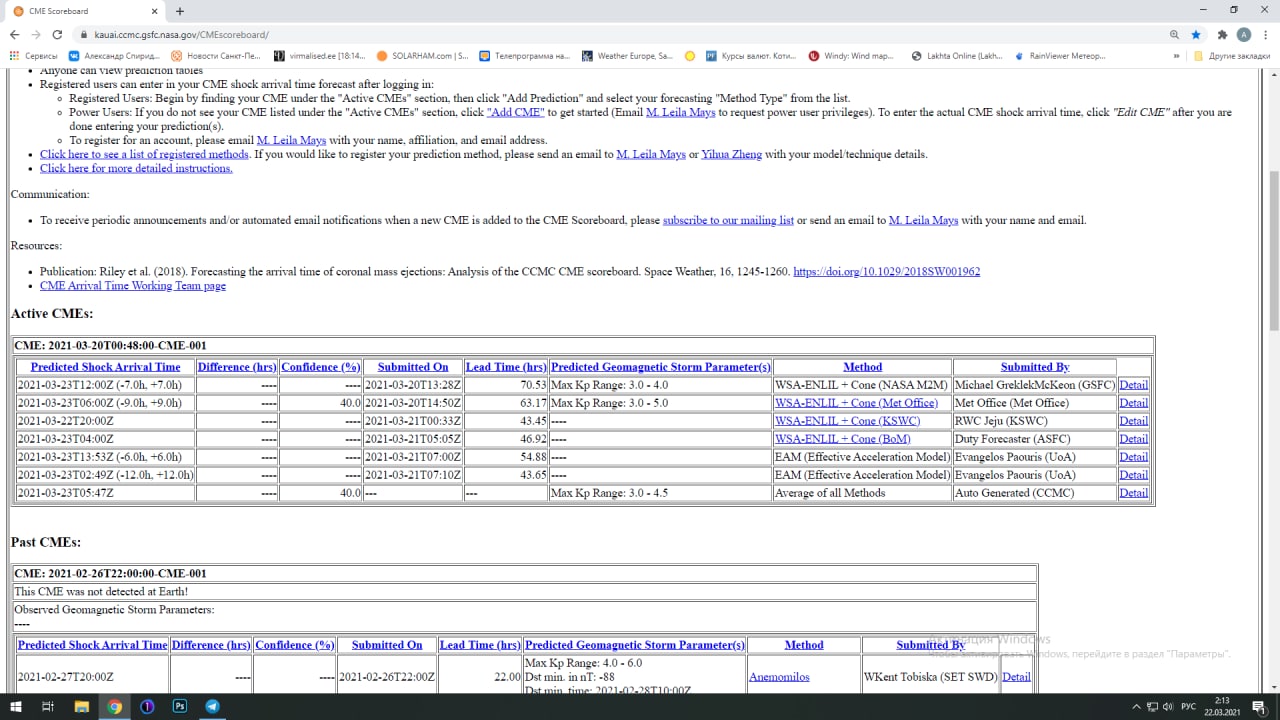Select text '2021-03-23T05:47Z' in Active CMEs

tap(66, 493)
